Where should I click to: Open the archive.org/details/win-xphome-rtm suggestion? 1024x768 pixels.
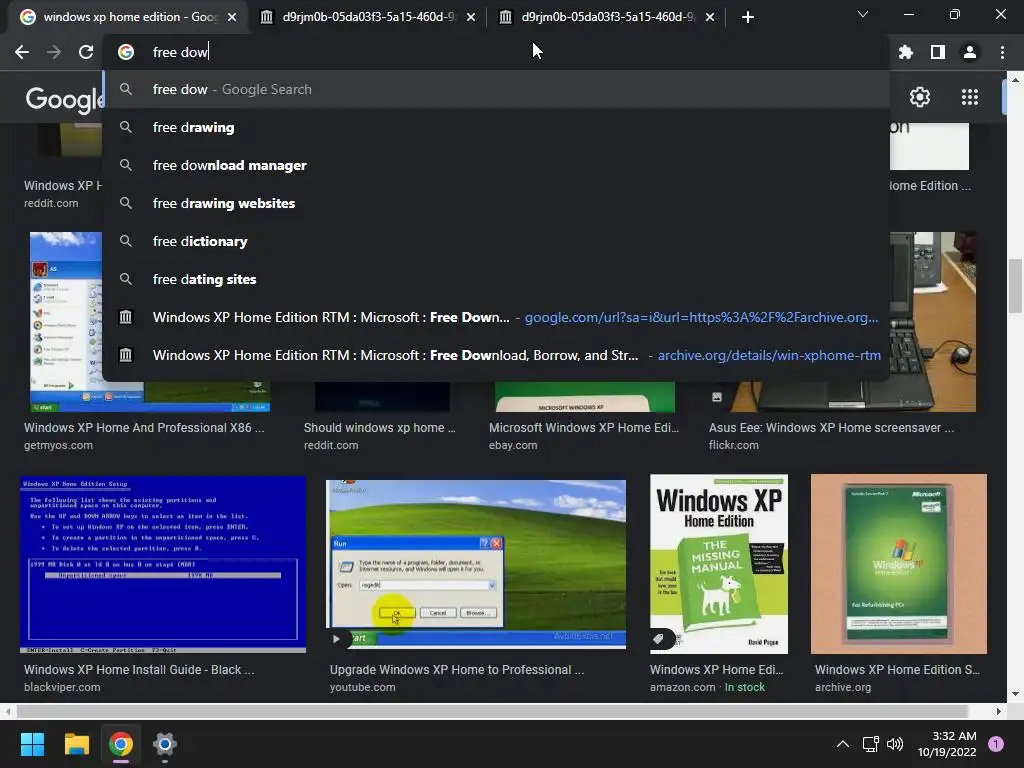click(x=496, y=355)
